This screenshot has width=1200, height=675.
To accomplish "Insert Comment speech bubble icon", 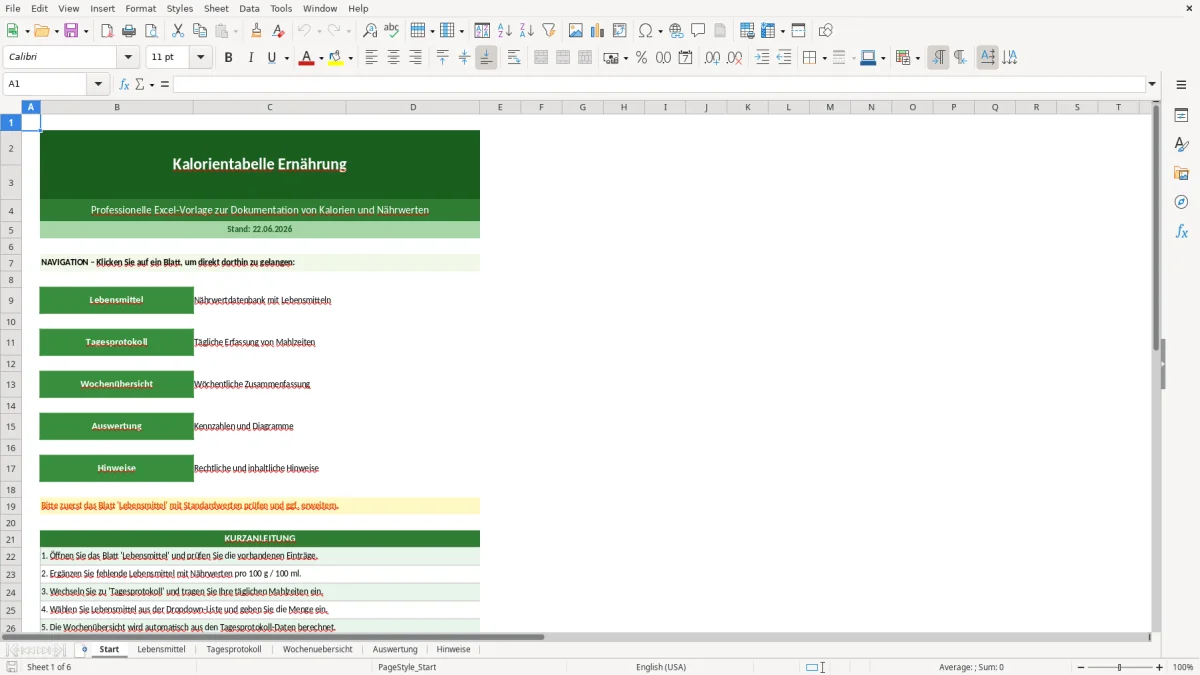I will click(x=698, y=31).
